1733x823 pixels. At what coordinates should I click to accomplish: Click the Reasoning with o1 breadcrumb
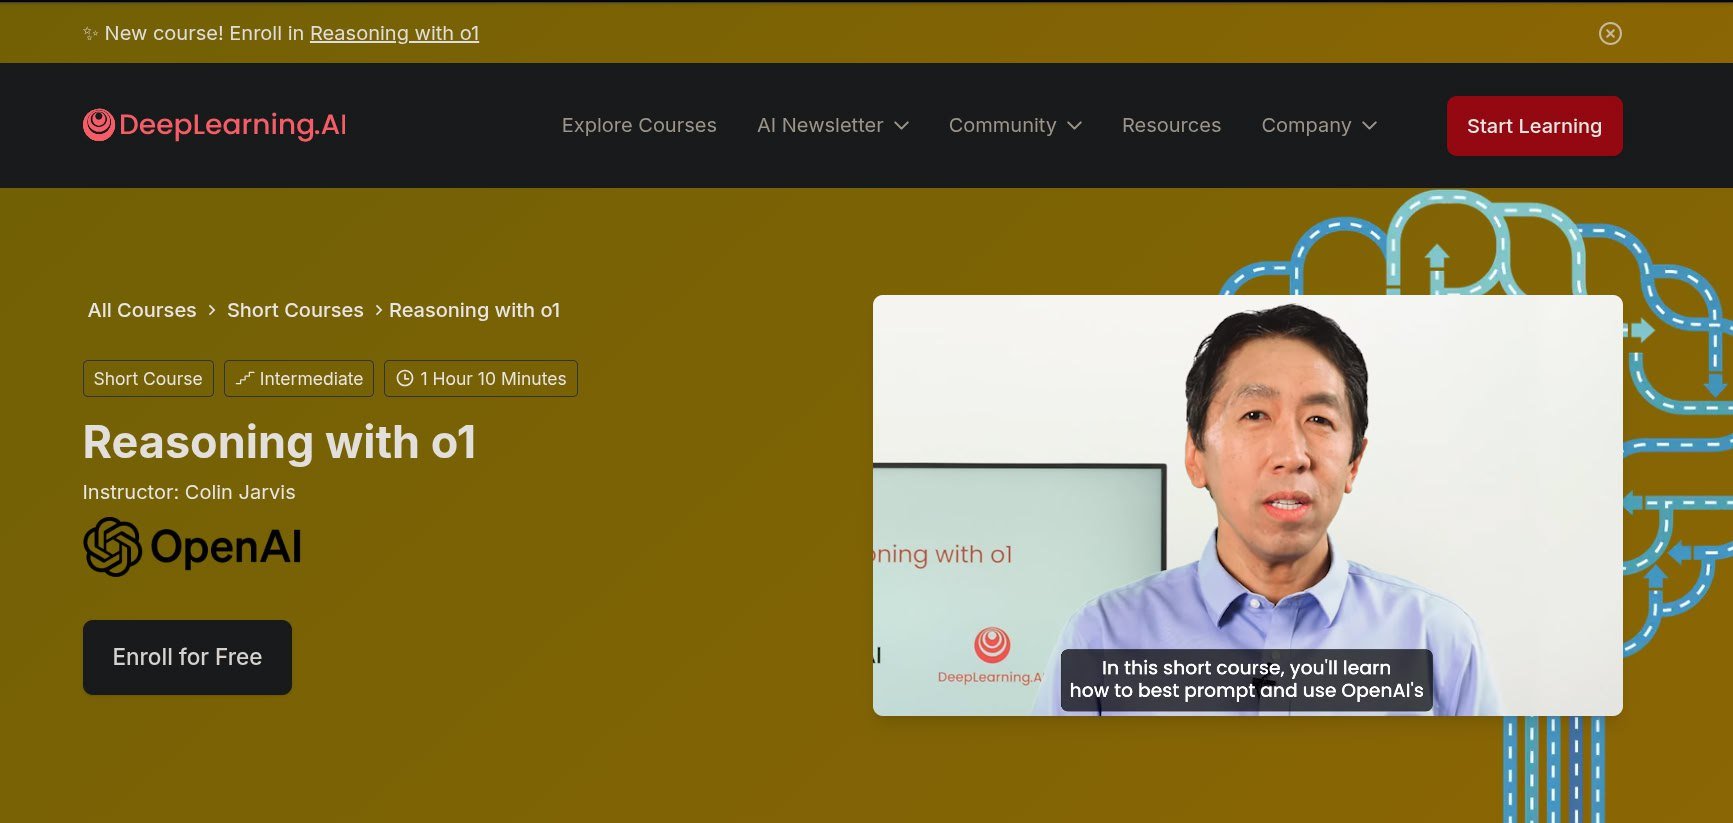(474, 310)
